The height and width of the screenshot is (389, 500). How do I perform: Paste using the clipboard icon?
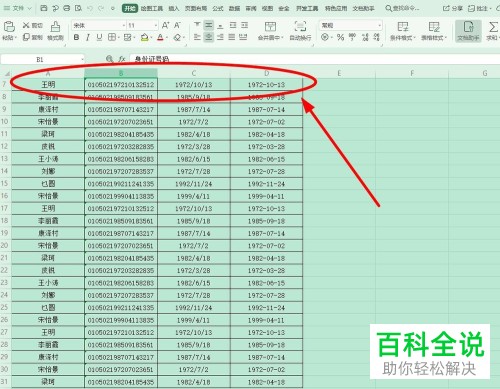tap(9, 27)
